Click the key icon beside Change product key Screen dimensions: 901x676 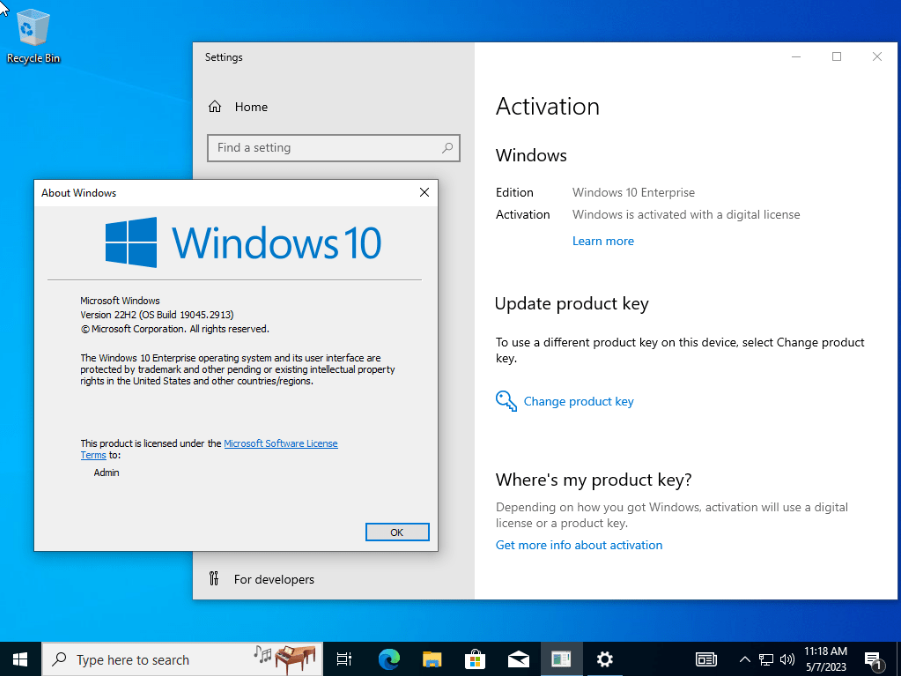506,401
